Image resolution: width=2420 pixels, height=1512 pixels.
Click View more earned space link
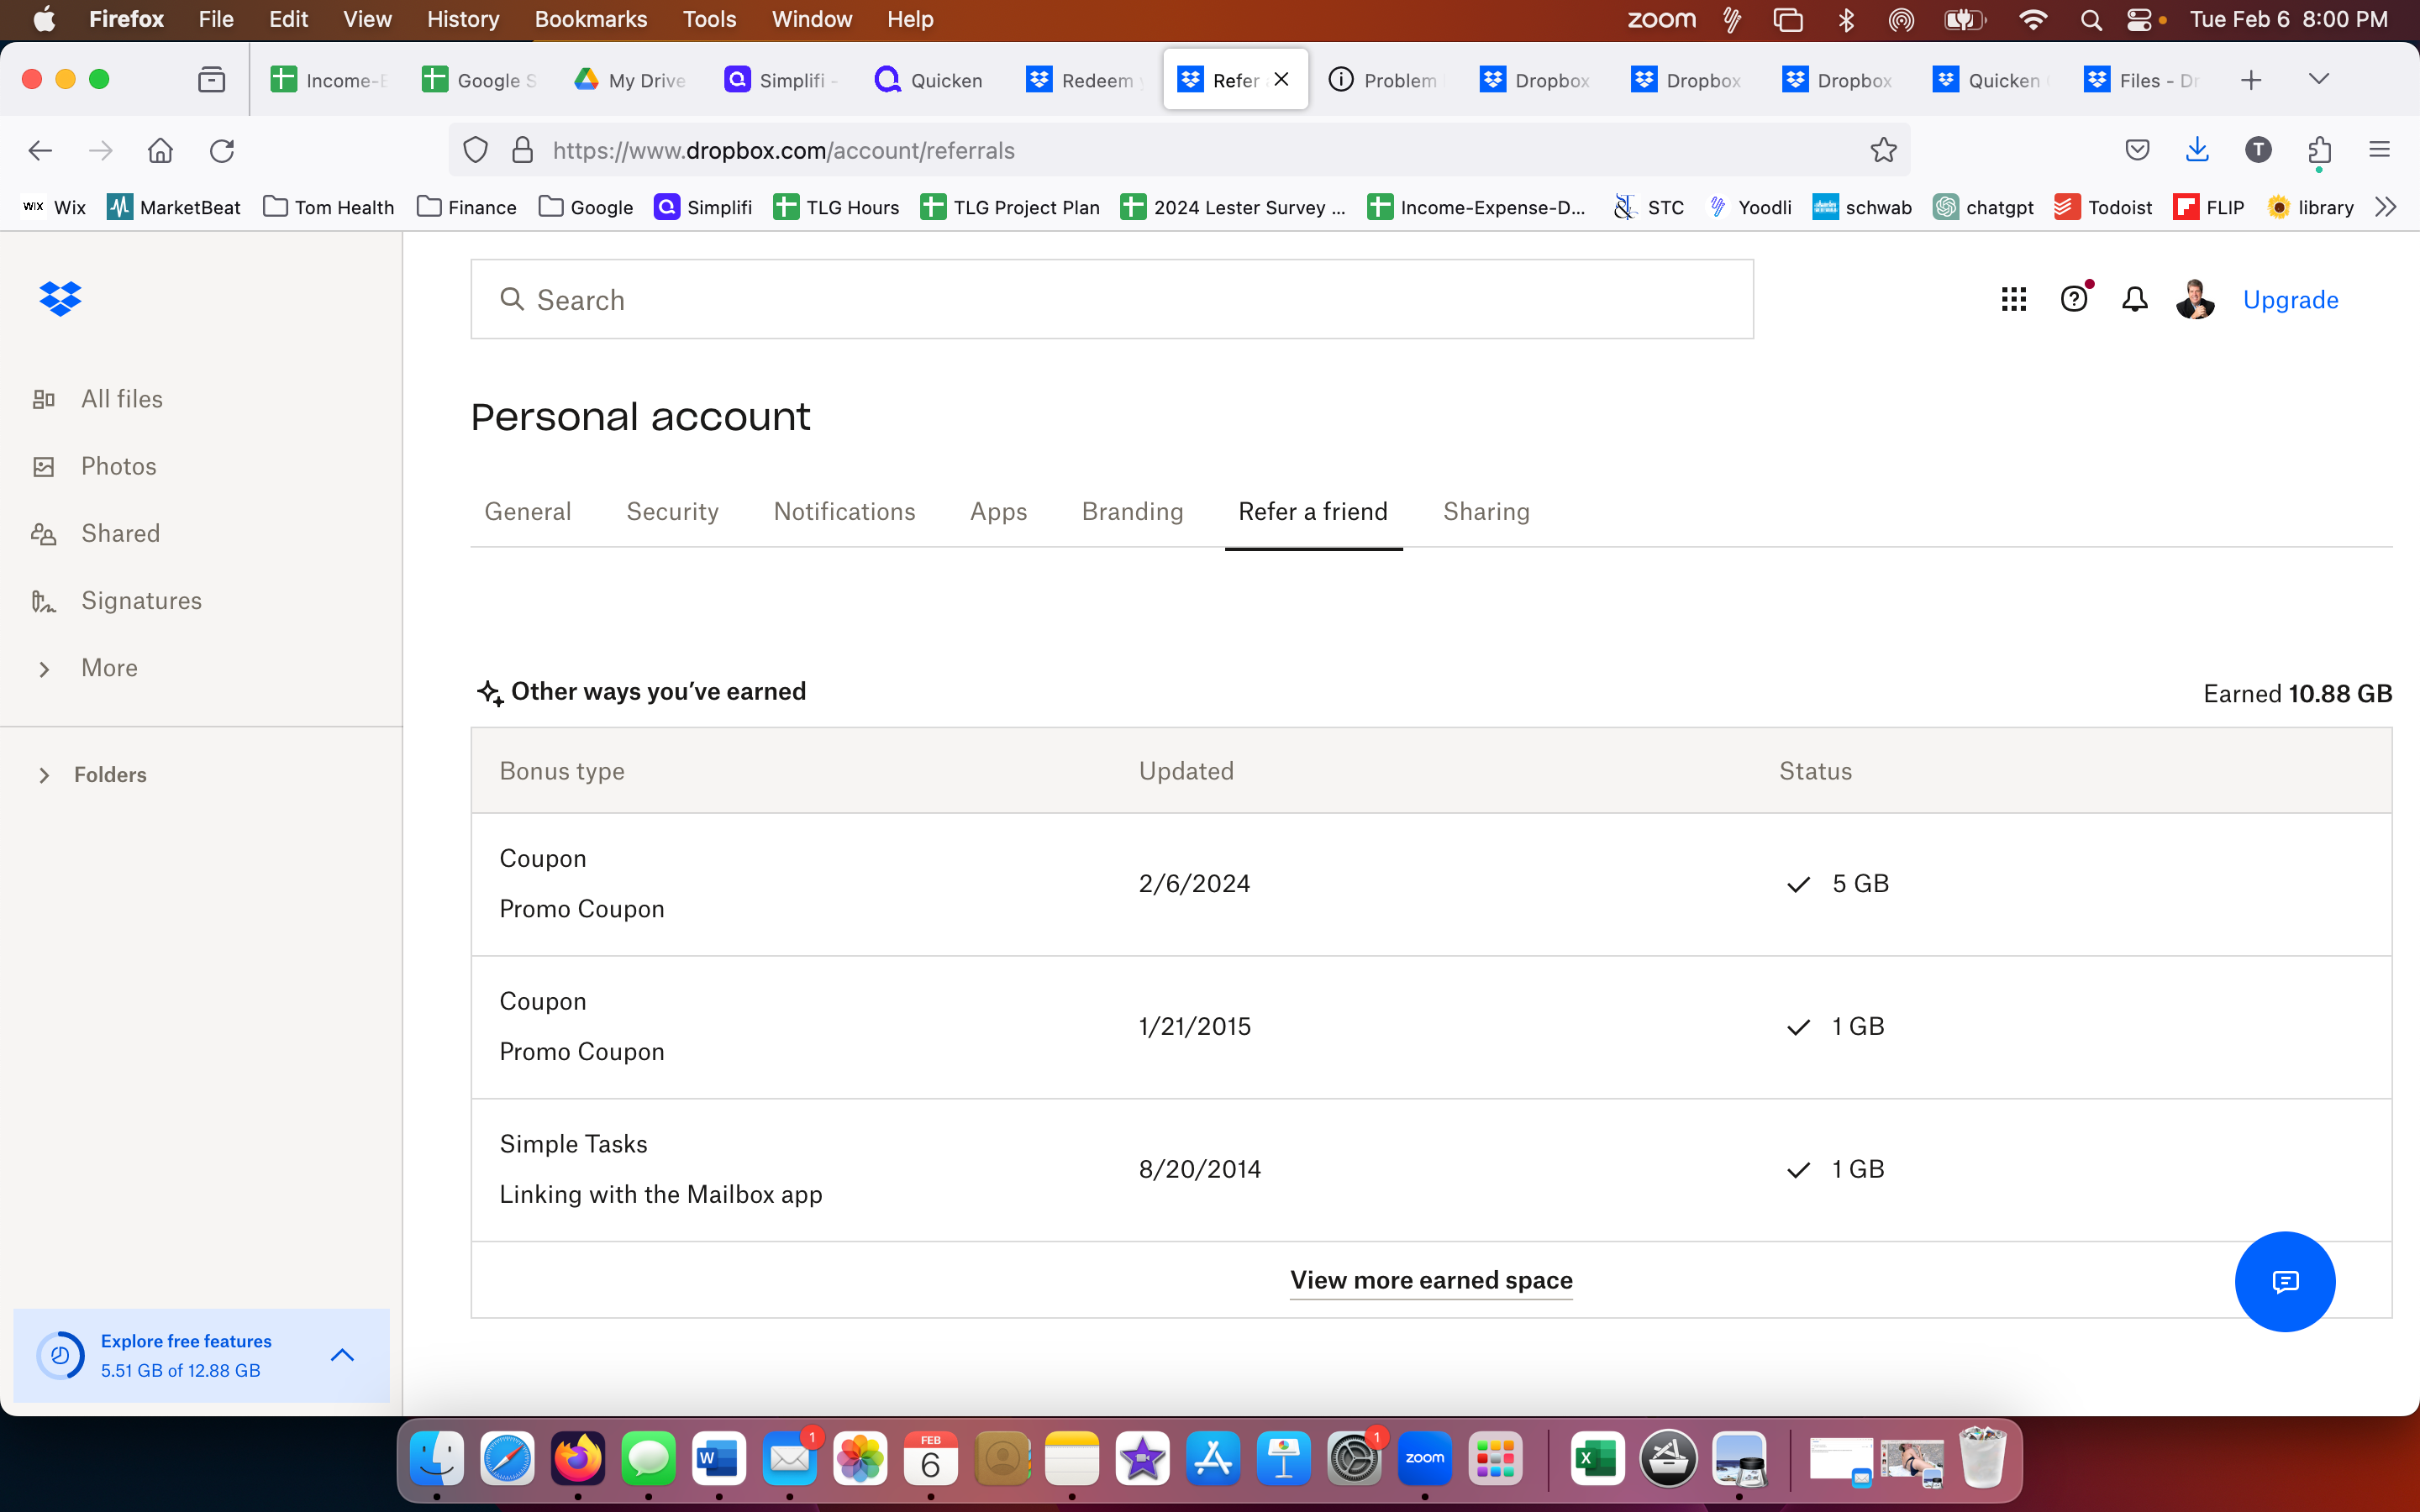(x=1430, y=1278)
